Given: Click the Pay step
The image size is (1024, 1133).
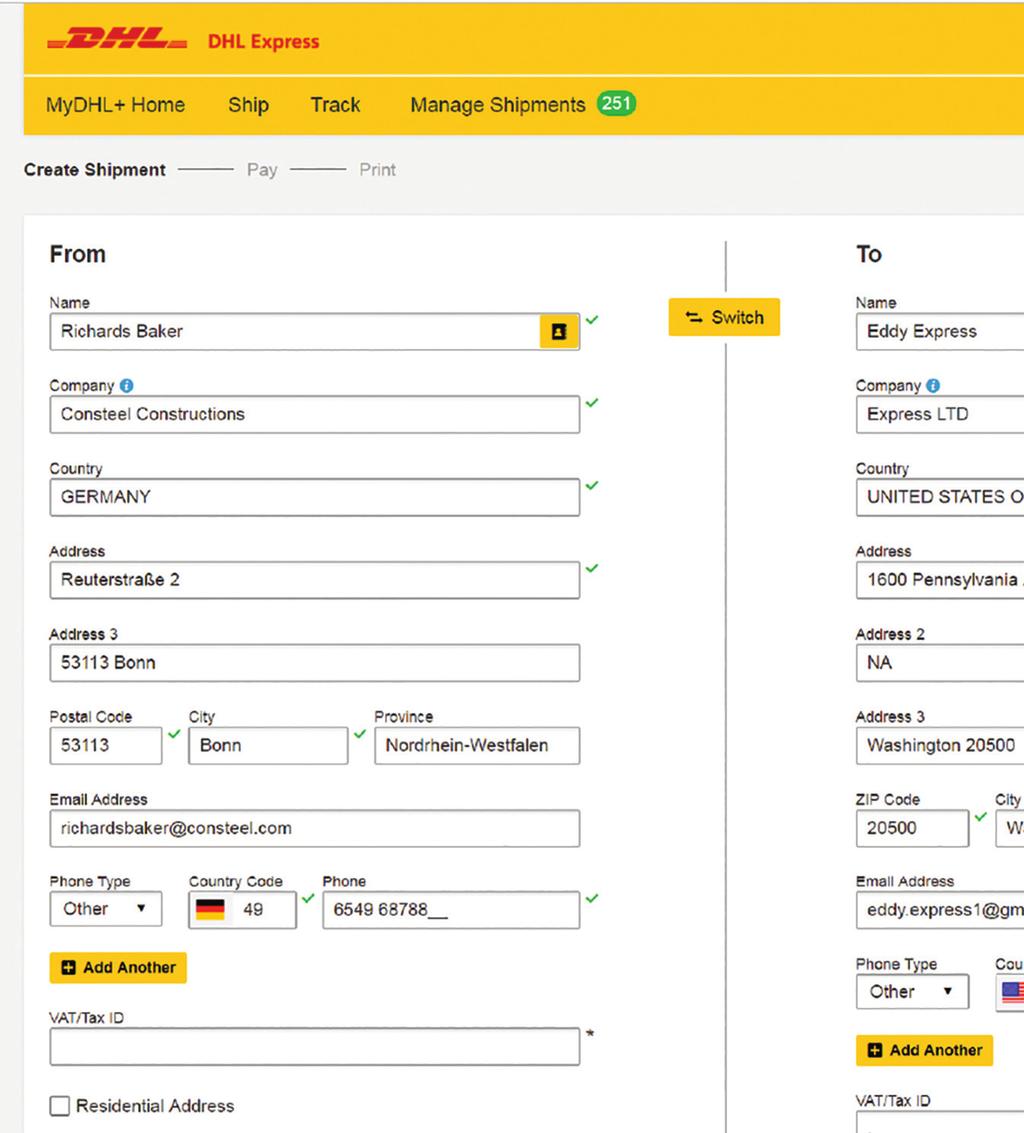Looking at the screenshot, I should [x=262, y=170].
